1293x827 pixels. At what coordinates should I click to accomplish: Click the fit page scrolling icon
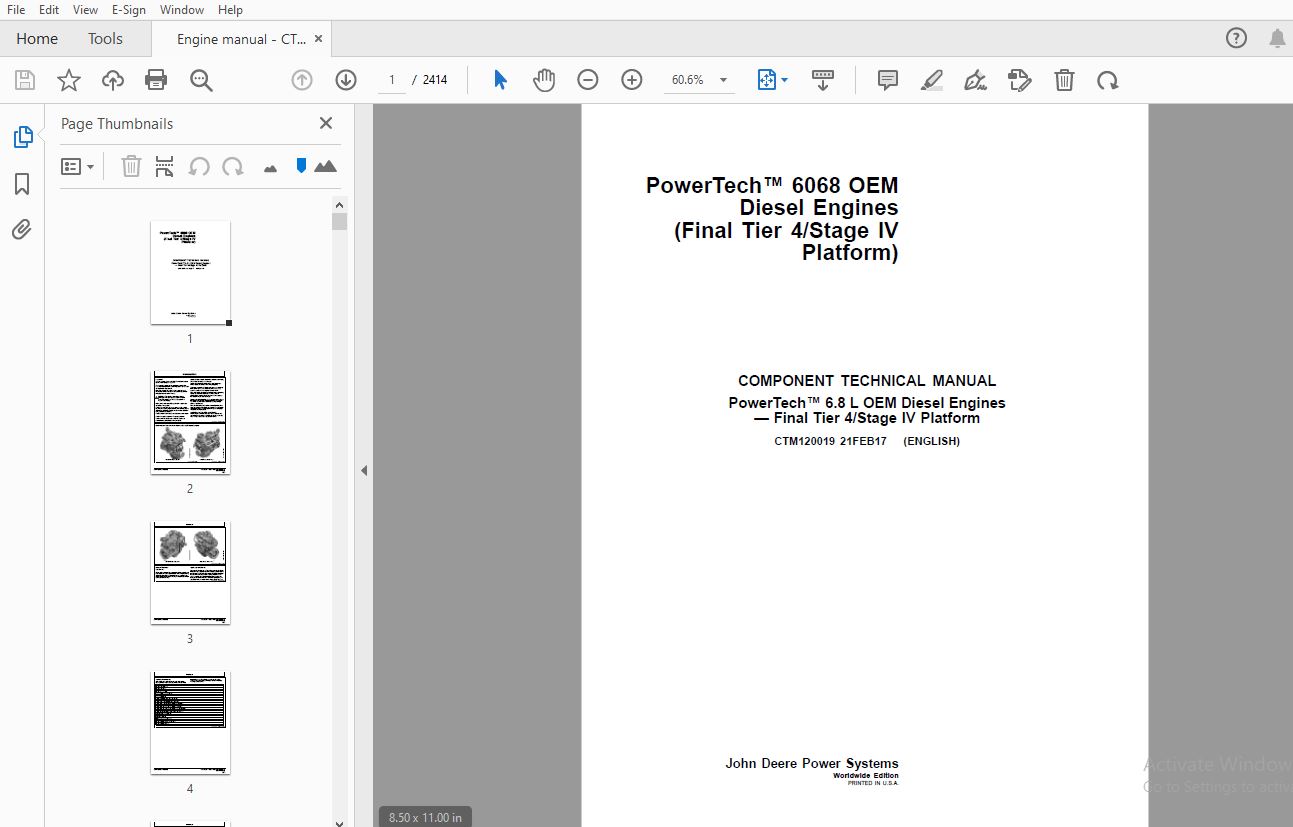click(x=767, y=80)
